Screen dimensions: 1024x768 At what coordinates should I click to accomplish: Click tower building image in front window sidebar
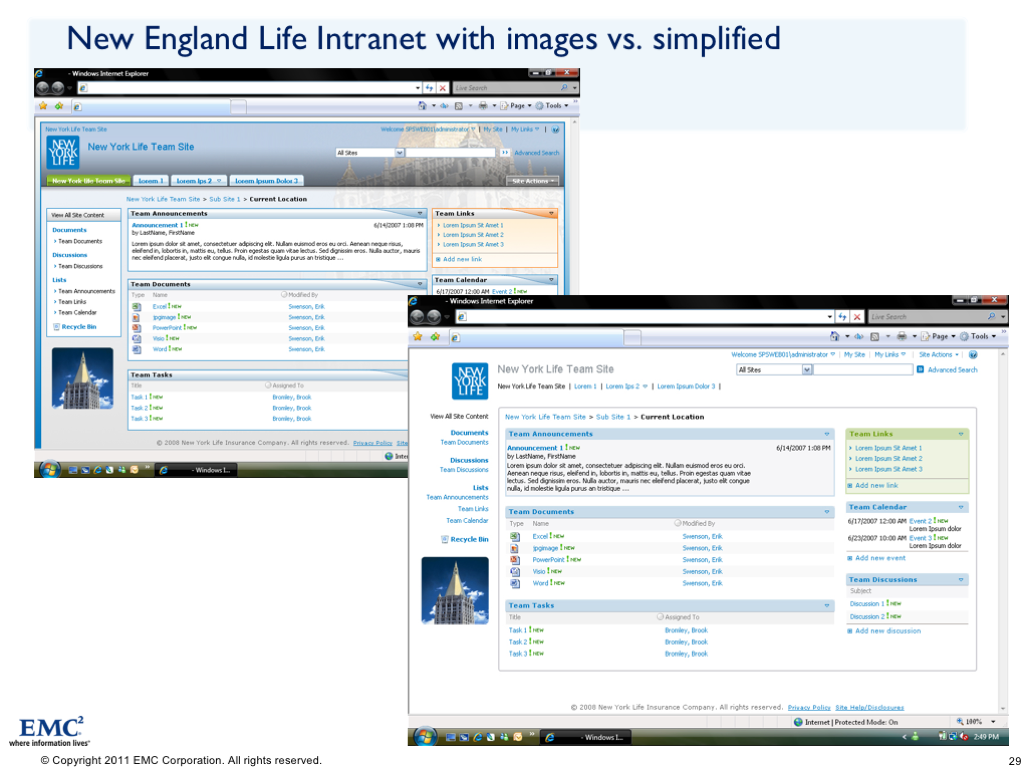(455, 590)
